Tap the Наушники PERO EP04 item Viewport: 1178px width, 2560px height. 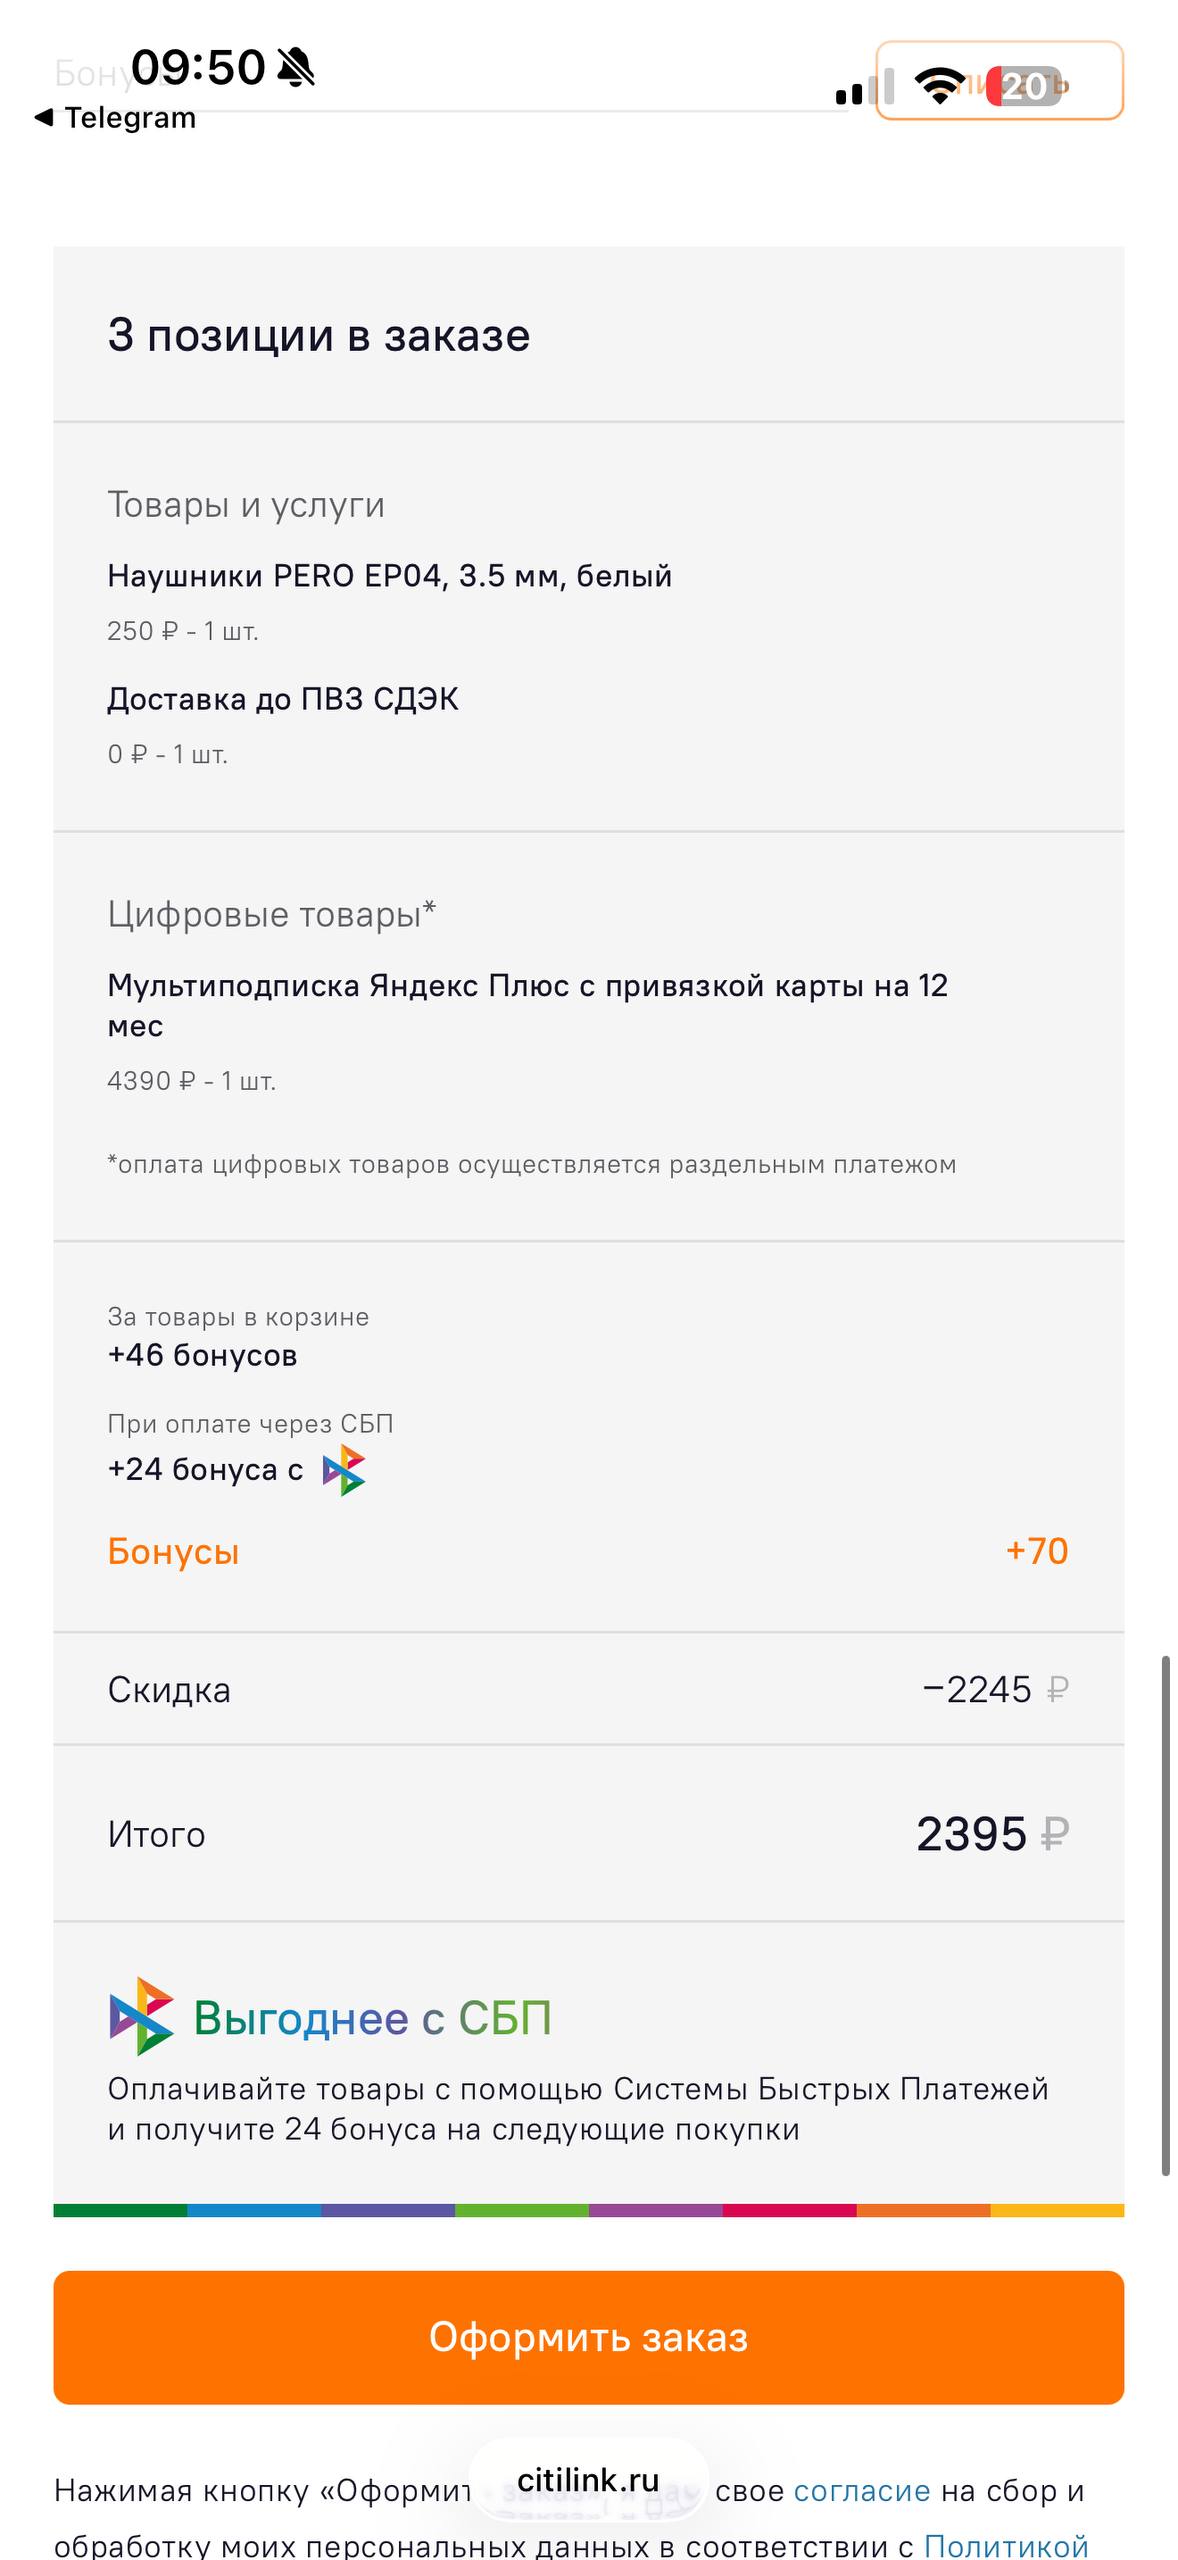click(x=390, y=576)
